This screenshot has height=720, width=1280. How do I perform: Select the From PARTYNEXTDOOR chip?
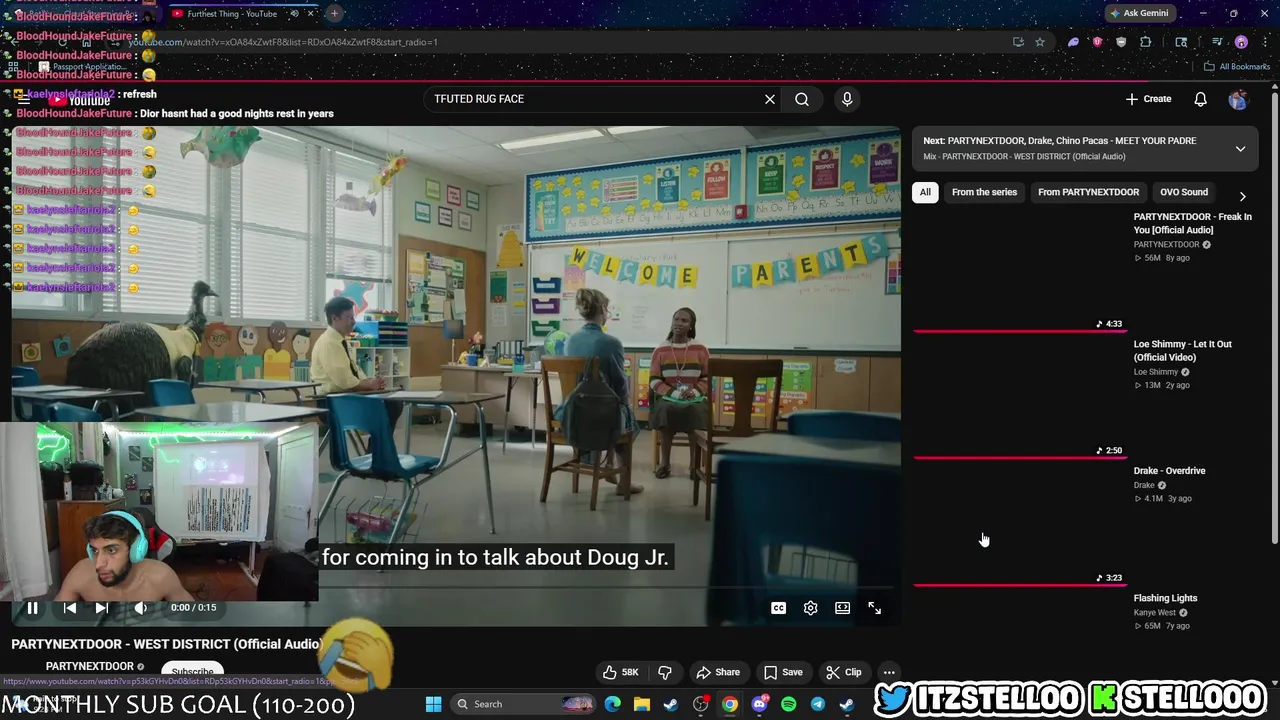click(x=1088, y=192)
